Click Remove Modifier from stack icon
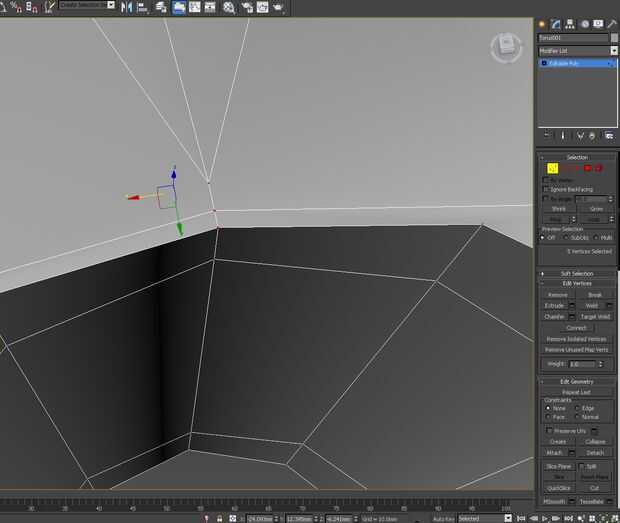This screenshot has width=620, height=523. click(592, 135)
